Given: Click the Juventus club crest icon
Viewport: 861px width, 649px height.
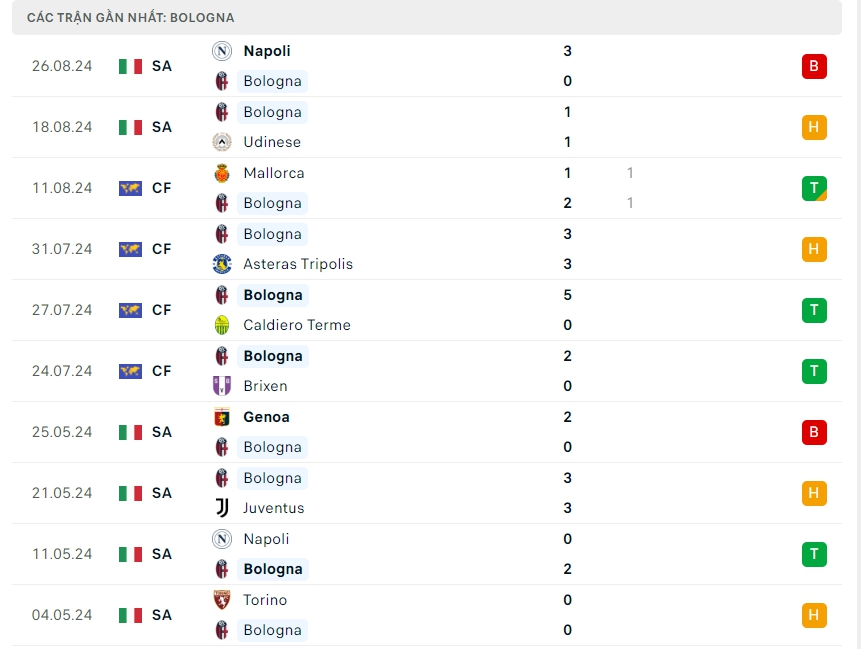Looking at the screenshot, I should [x=222, y=508].
